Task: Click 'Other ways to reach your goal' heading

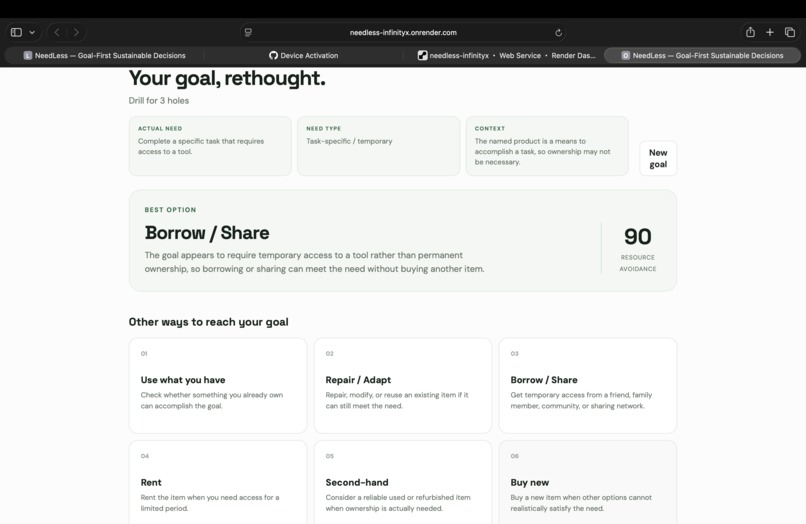Action: (208, 322)
